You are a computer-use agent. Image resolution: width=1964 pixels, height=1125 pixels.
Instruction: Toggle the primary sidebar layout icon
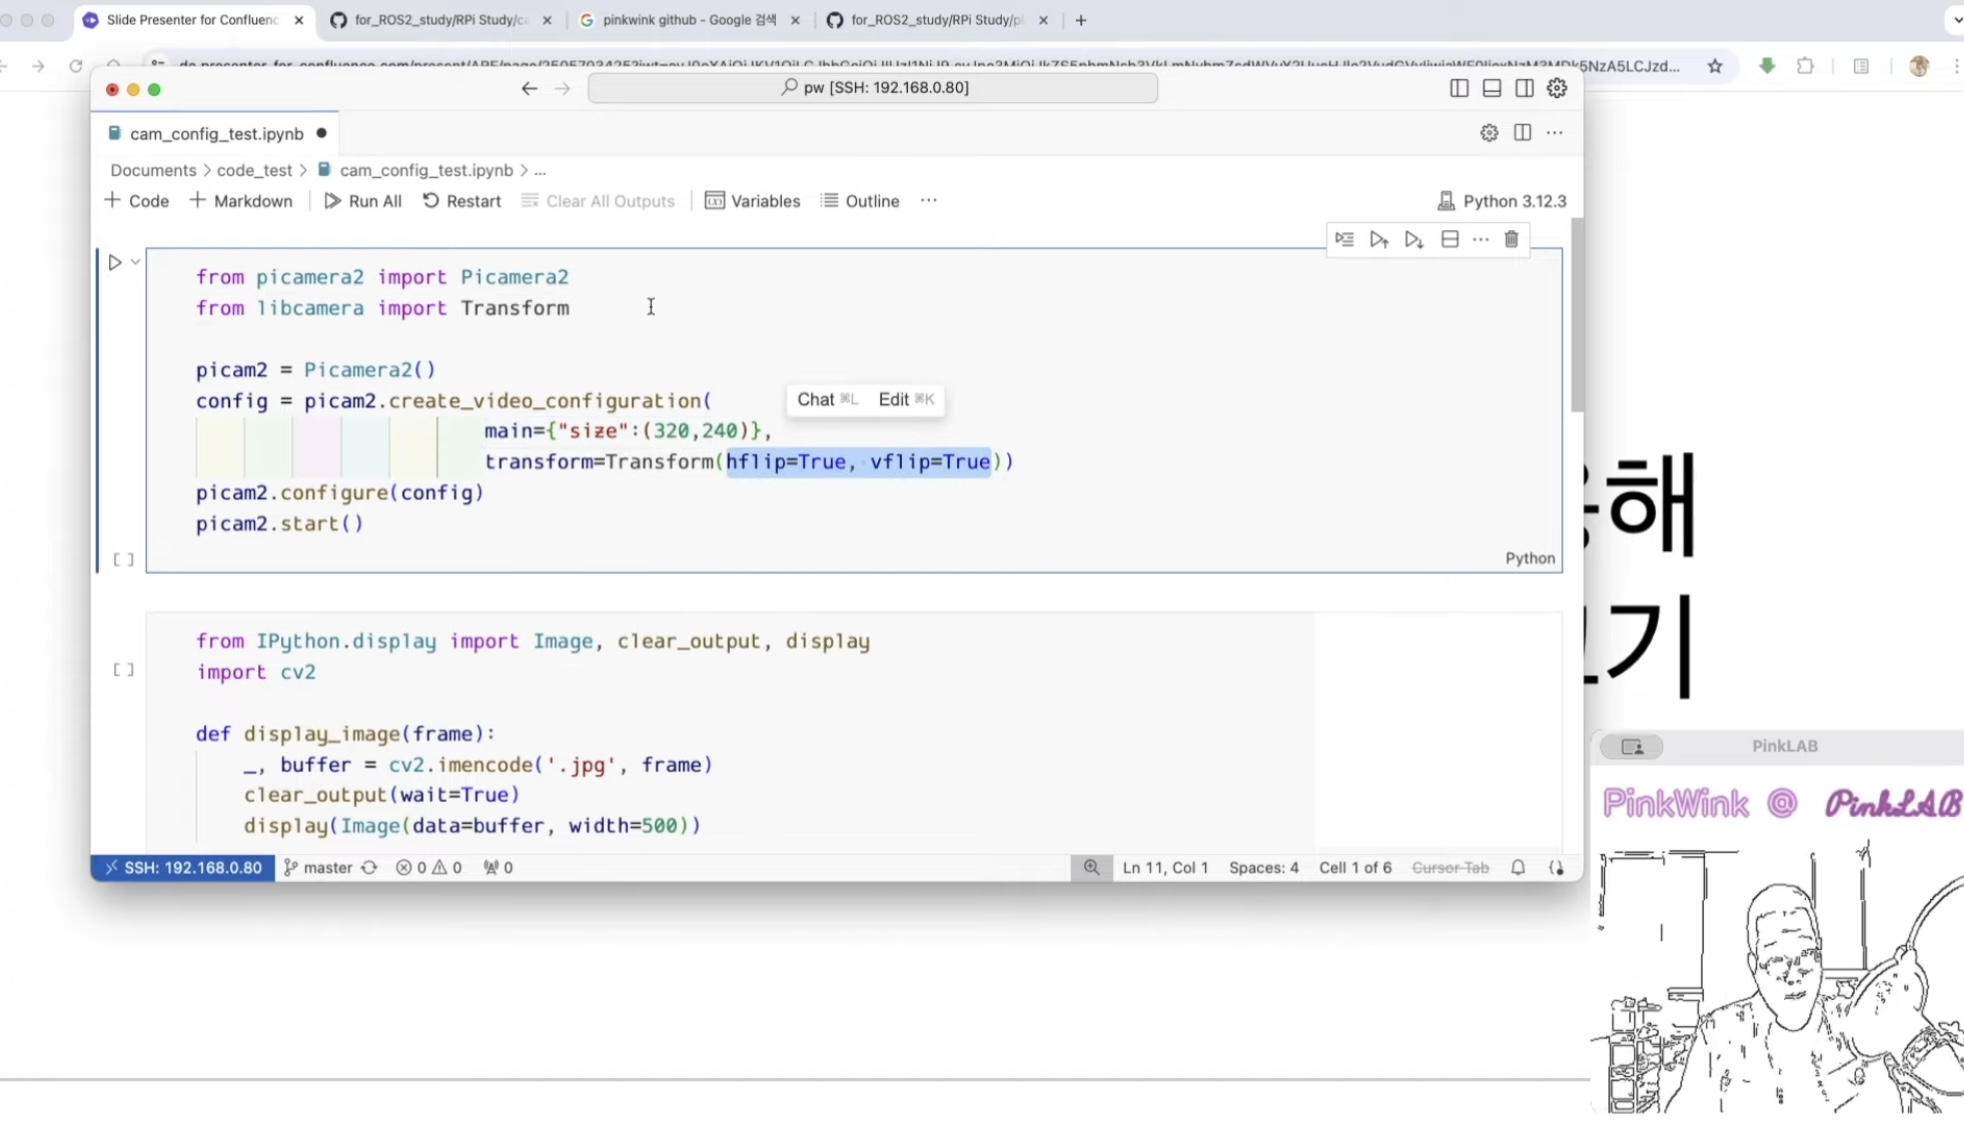pos(1459,88)
